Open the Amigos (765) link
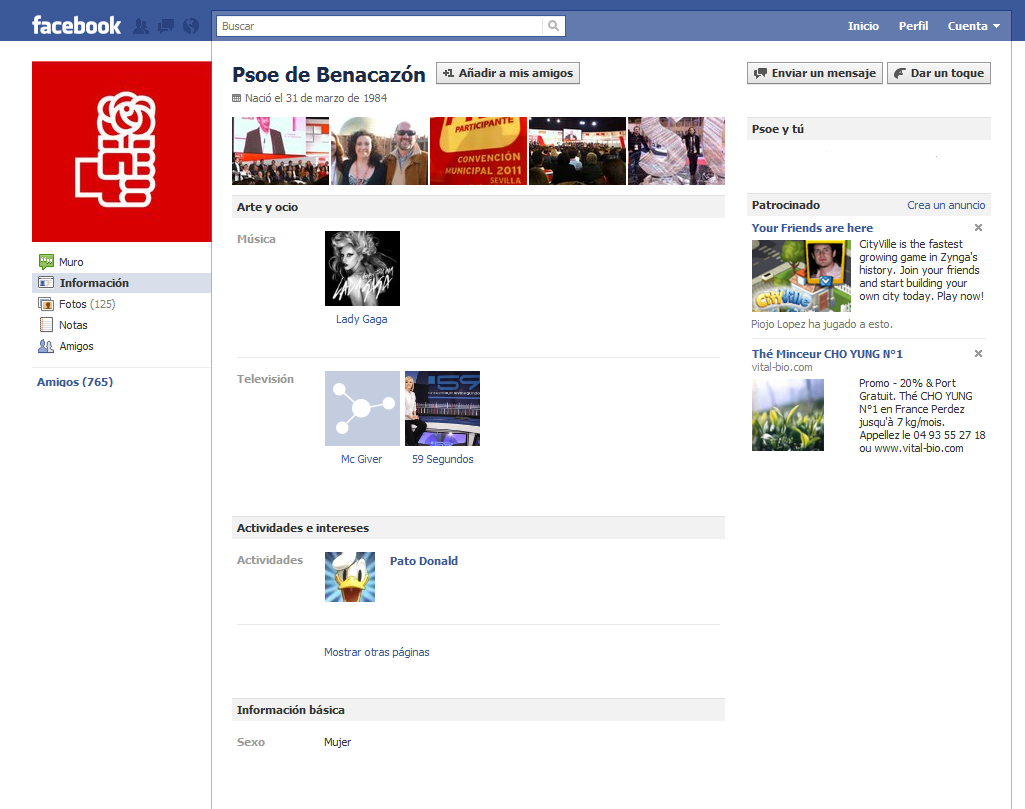This screenshot has width=1025, height=809. tap(75, 382)
